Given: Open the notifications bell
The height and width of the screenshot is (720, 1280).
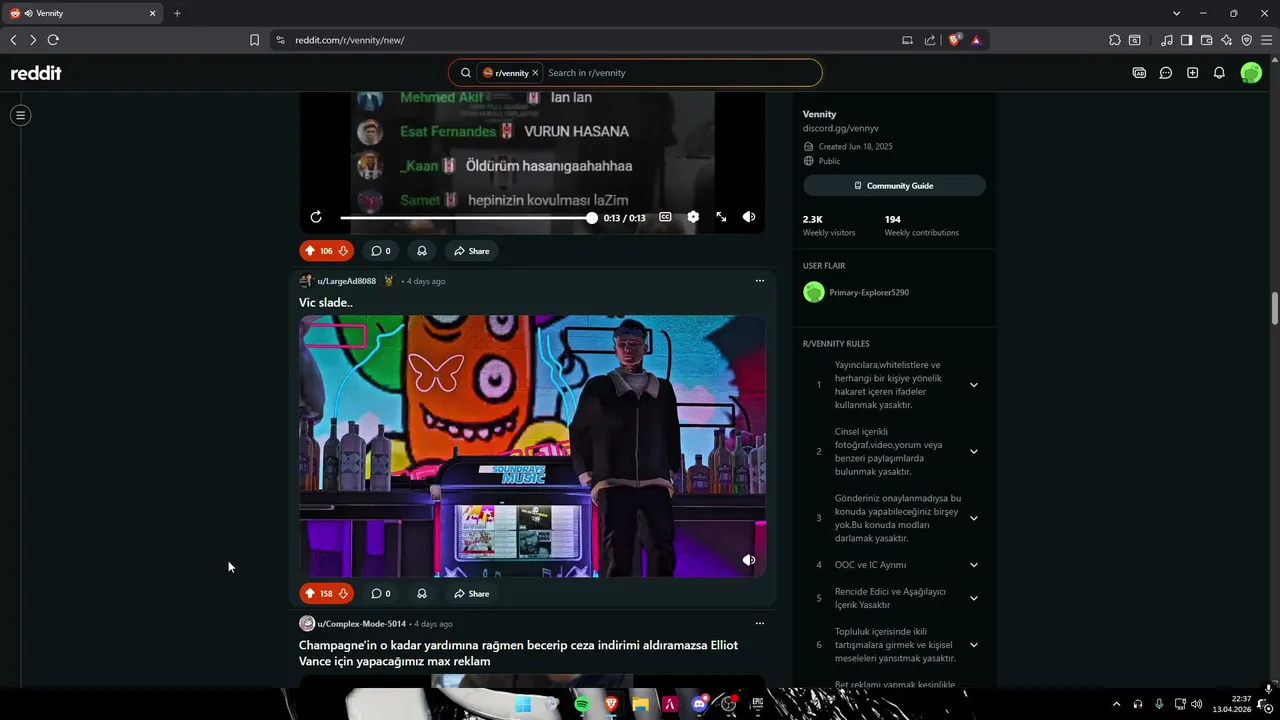Looking at the screenshot, I should (1219, 73).
